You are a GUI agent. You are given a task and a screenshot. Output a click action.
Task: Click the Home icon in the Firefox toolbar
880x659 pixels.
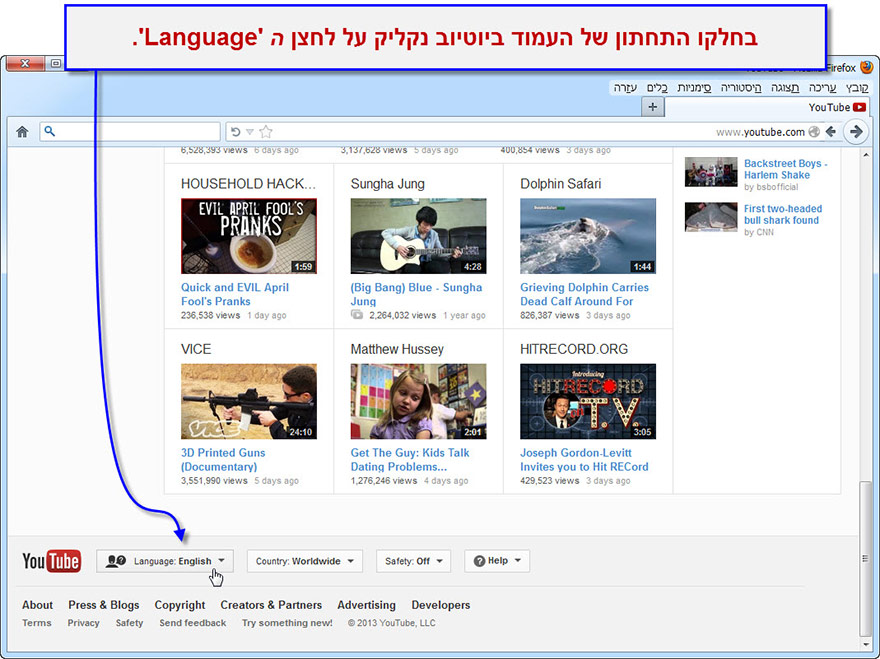[22, 131]
